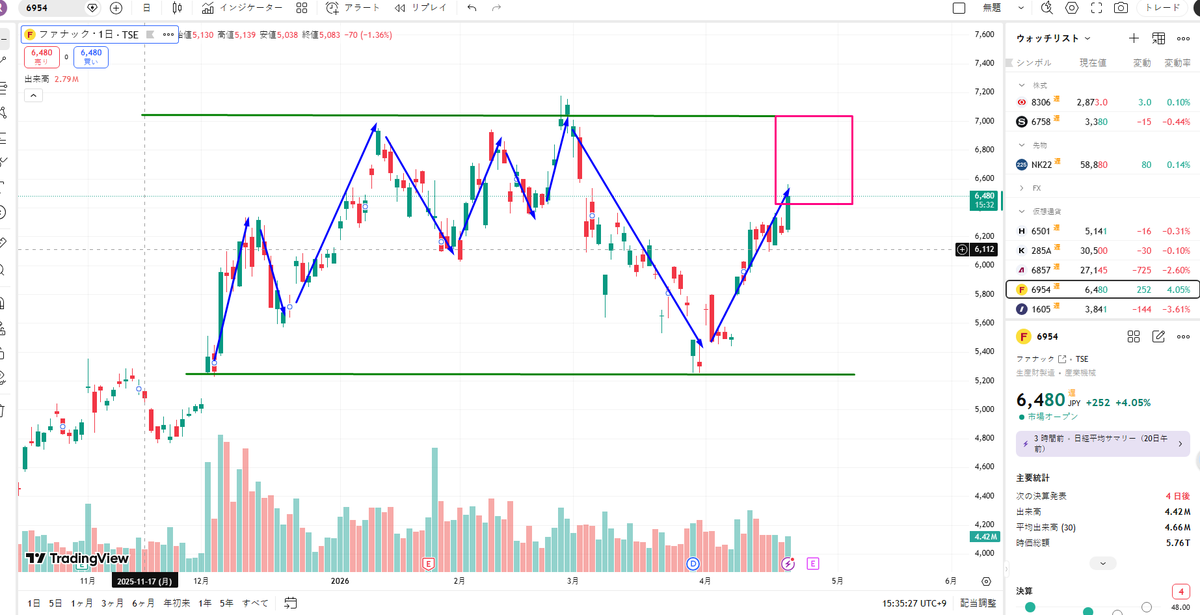Sort watchlist by 変動率 column
Viewport: 1200px width, 615px height.
click(x=1176, y=62)
